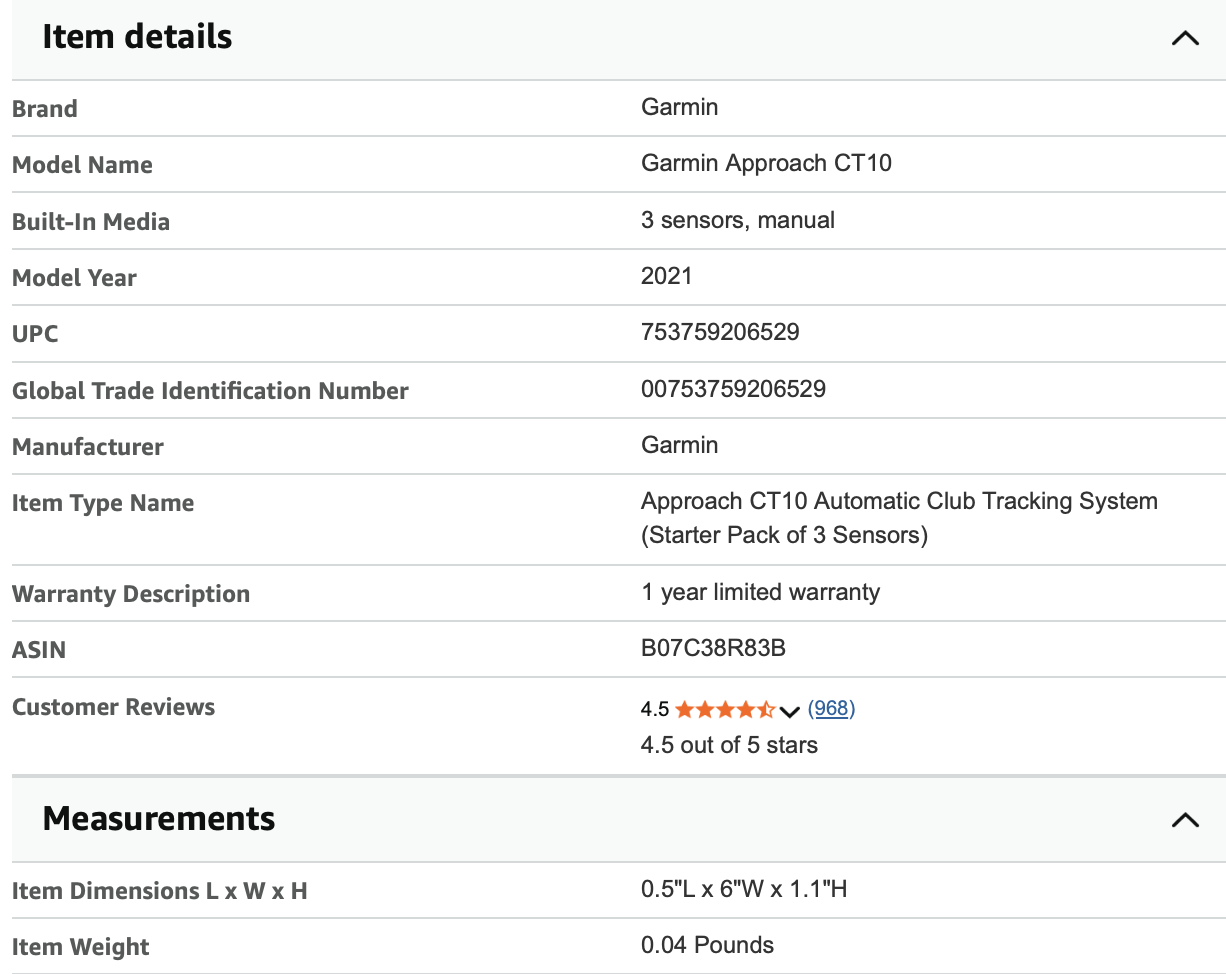Select the Manufacturer label
1226x974 pixels.
tap(88, 447)
